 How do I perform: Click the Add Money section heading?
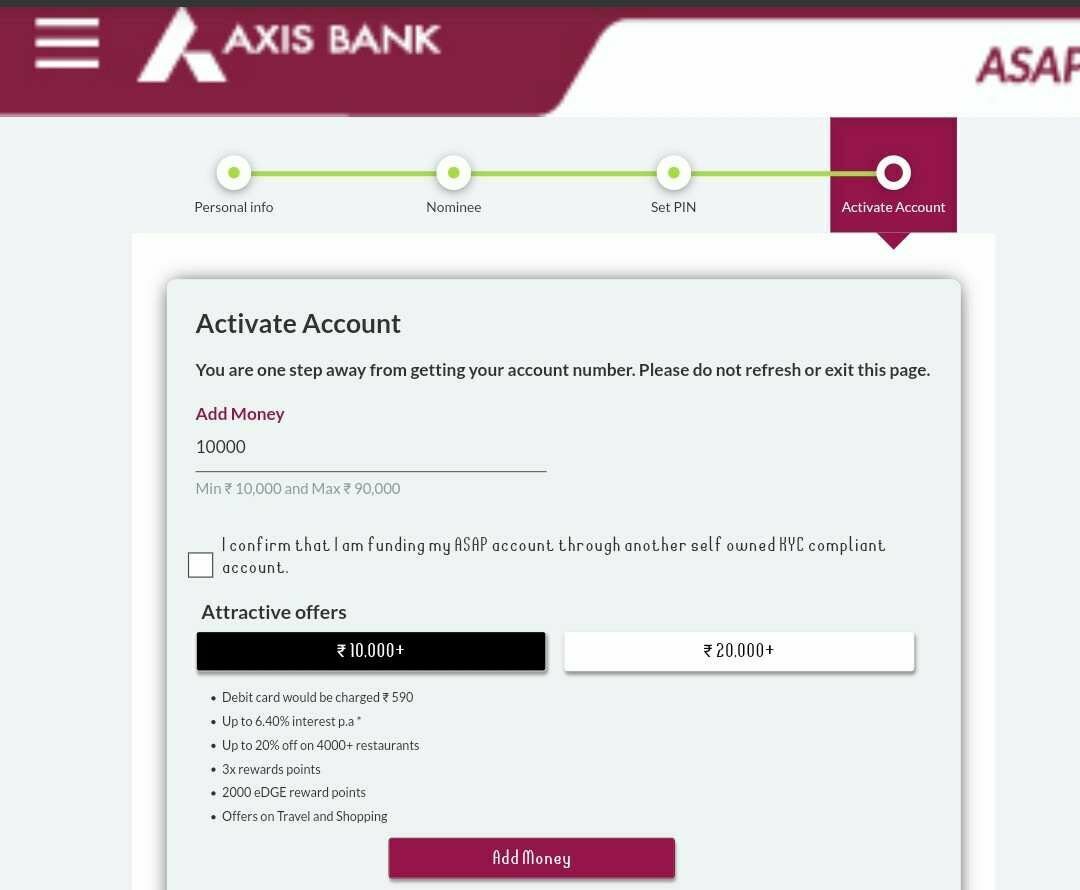click(240, 413)
